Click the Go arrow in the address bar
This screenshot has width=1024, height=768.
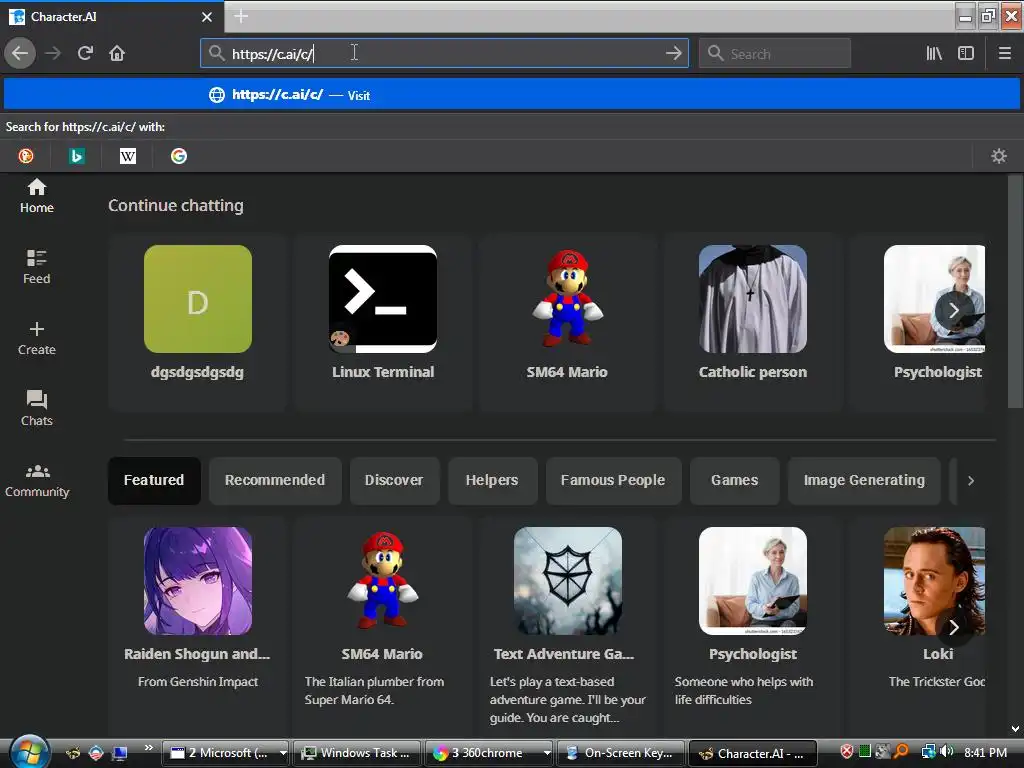[673, 53]
